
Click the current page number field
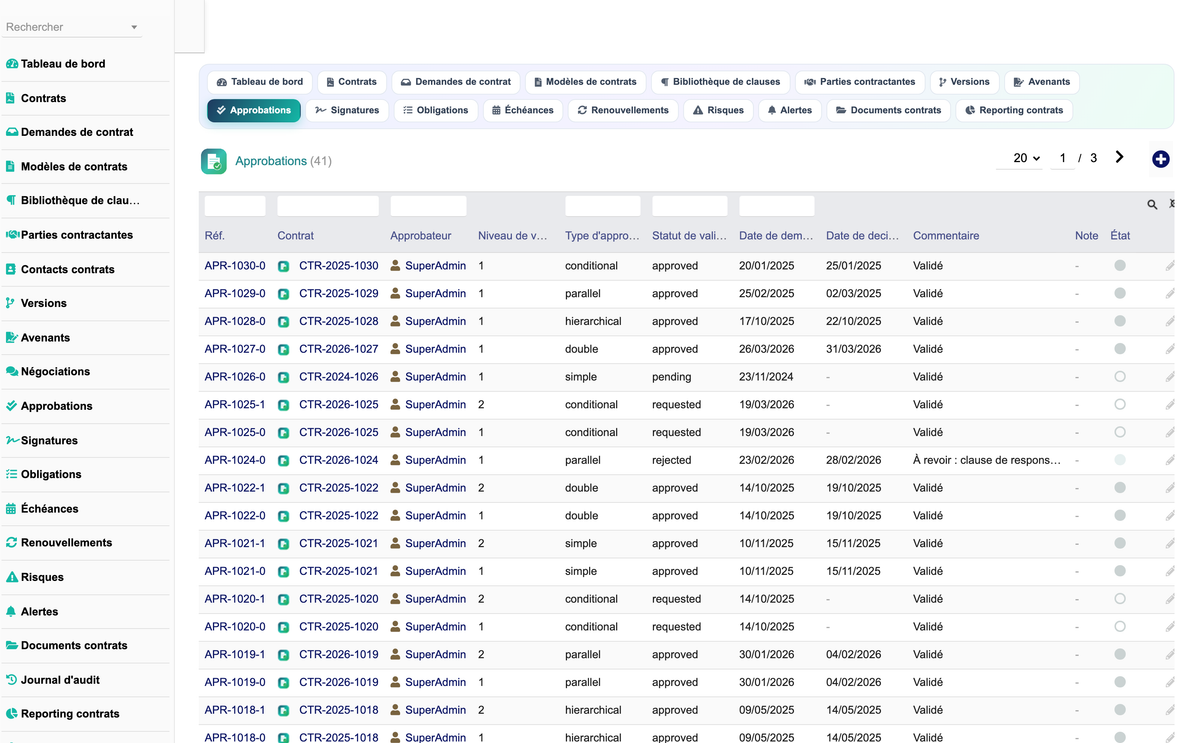coord(1062,158)
